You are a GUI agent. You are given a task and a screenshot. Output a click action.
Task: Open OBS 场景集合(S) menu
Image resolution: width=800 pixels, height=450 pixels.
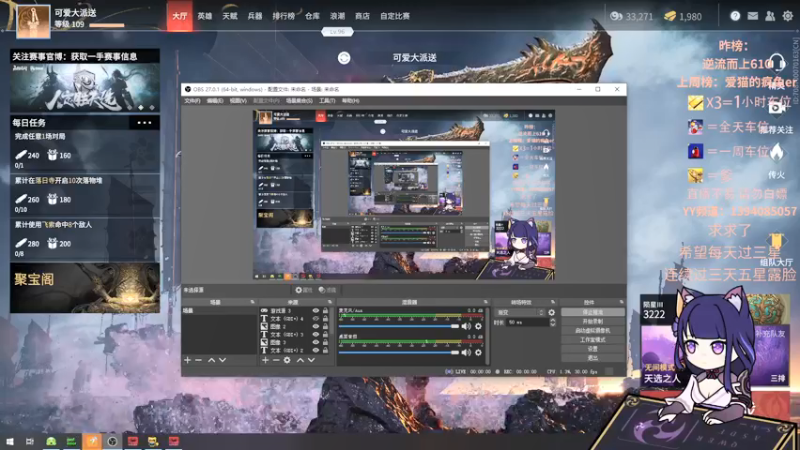pyautogui.click(x=299, y=101)
